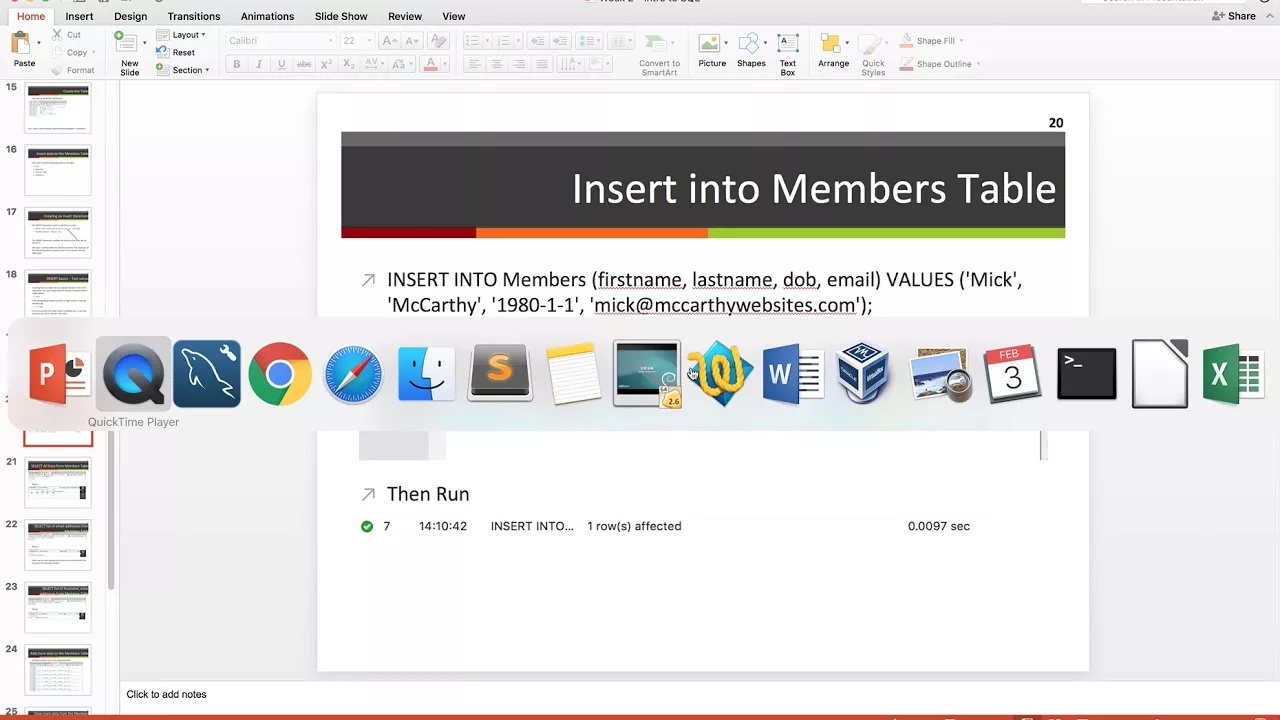Screen dimensions: 1280x720
Task: Toggle underline formatting
Action: click(x=281, y=64)
